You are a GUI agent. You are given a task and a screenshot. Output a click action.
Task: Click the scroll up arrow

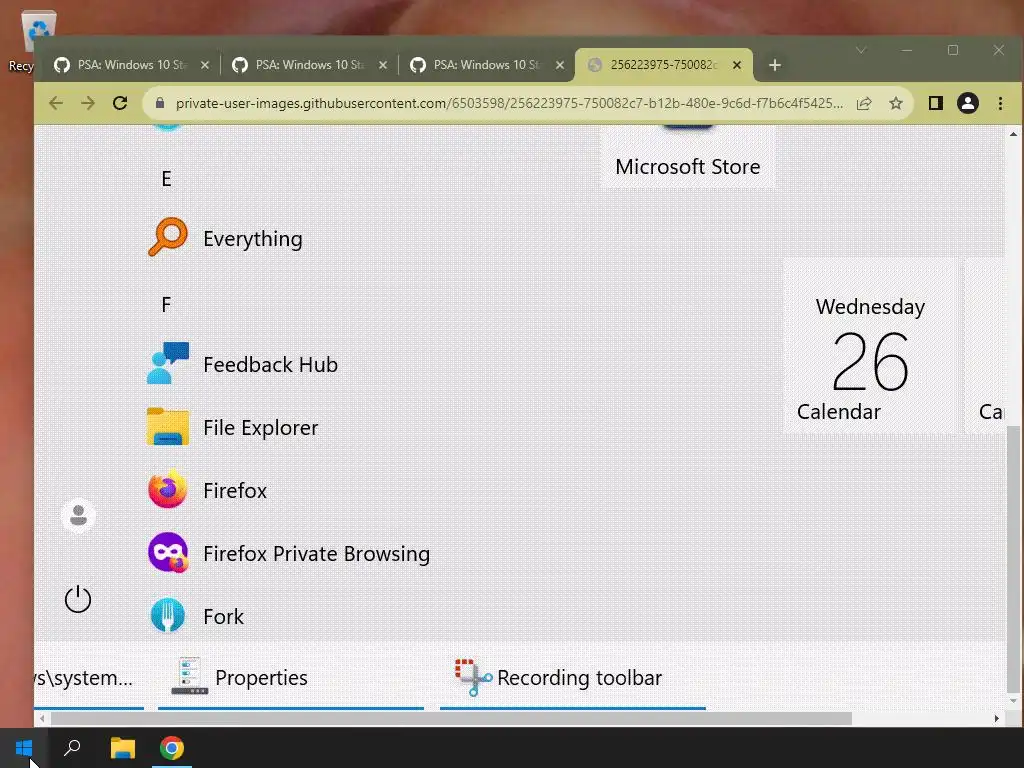click(x=1013, y=134)
